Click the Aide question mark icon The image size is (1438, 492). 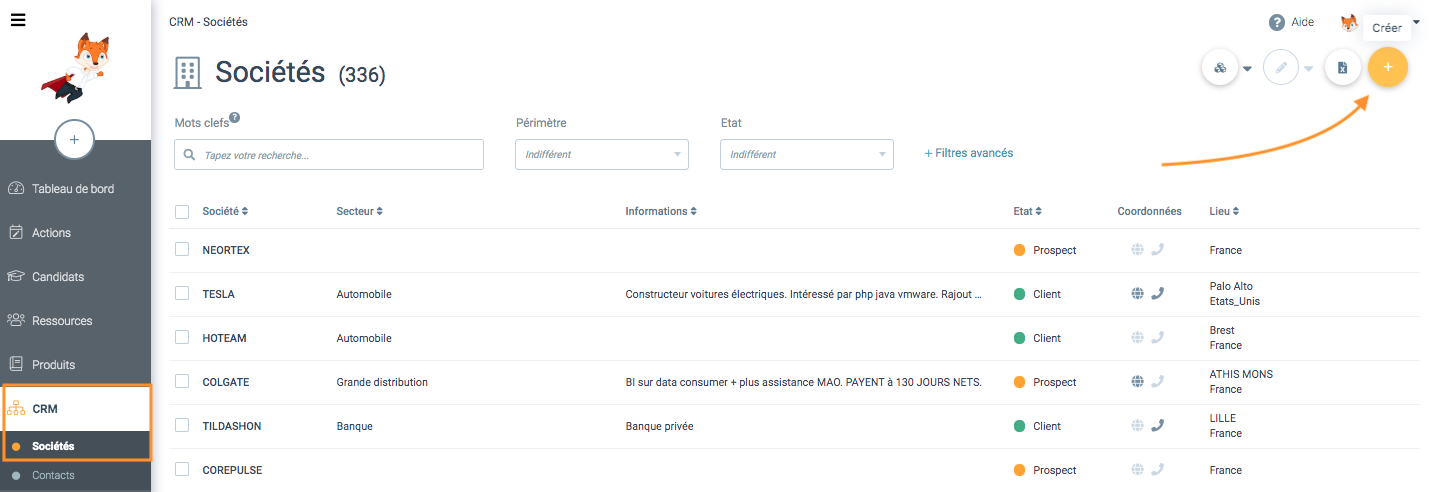click(1277, 22)
